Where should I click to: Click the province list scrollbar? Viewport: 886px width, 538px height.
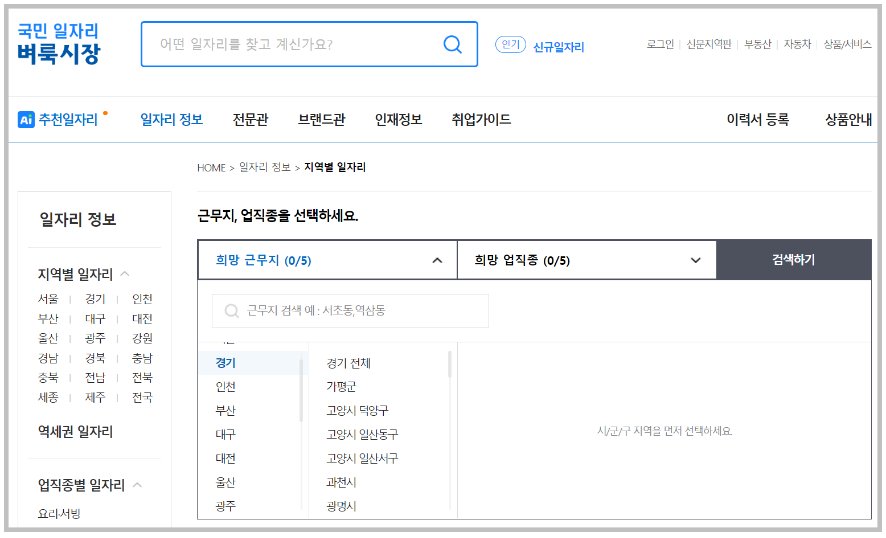[301, 391]
